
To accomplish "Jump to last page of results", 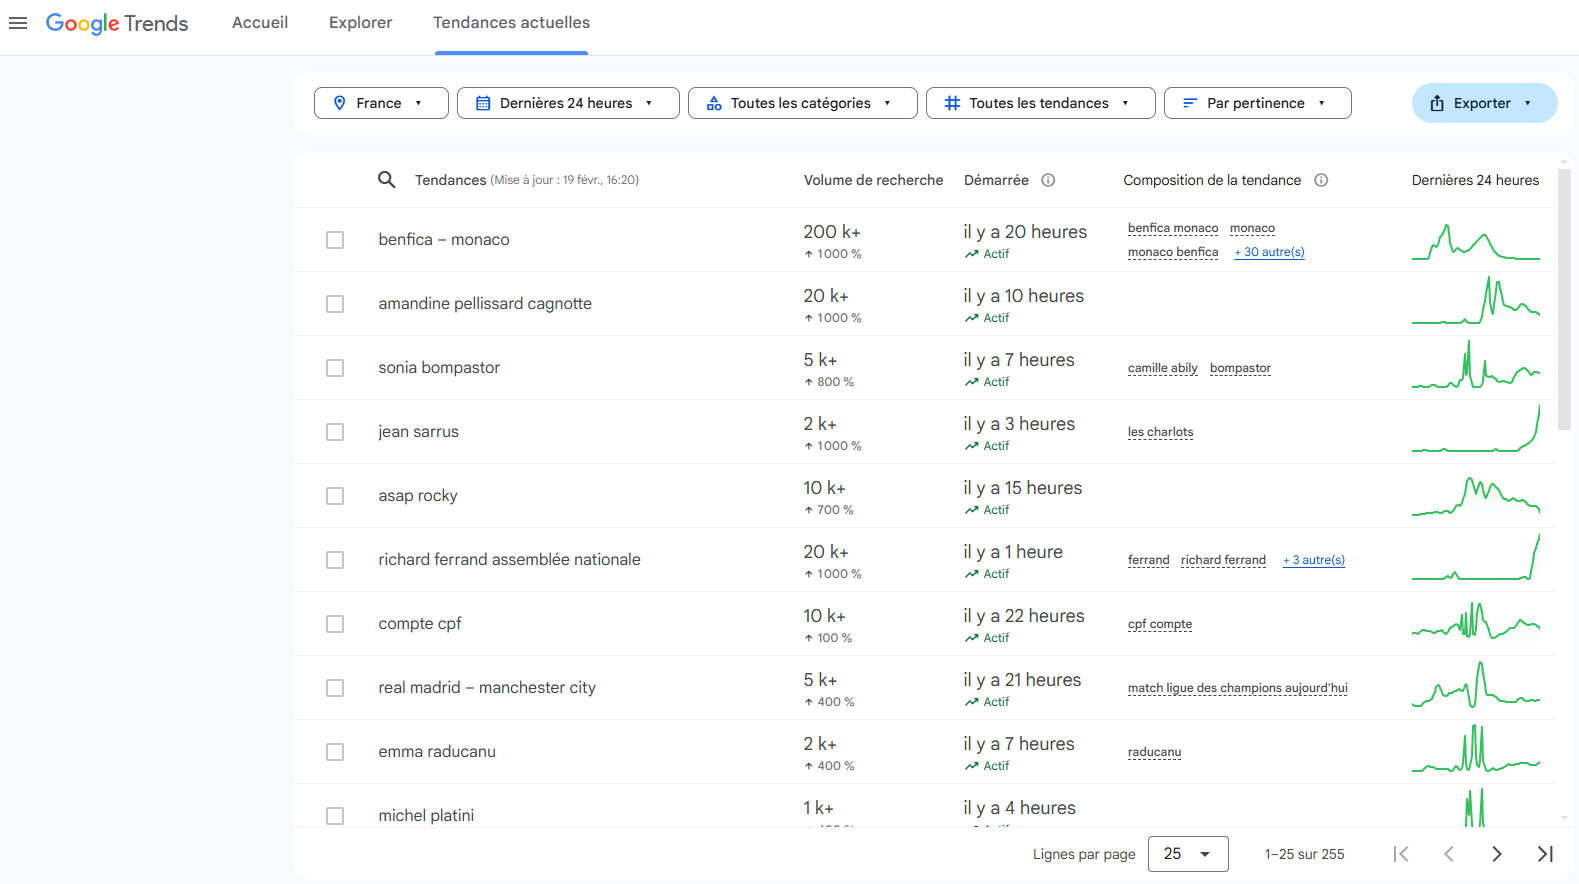I will [x=1545, y=854].
